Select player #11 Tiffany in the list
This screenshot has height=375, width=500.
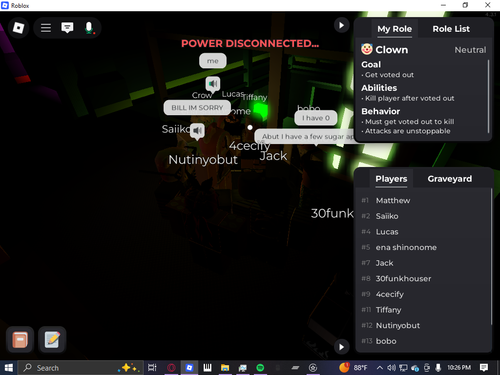423,310
